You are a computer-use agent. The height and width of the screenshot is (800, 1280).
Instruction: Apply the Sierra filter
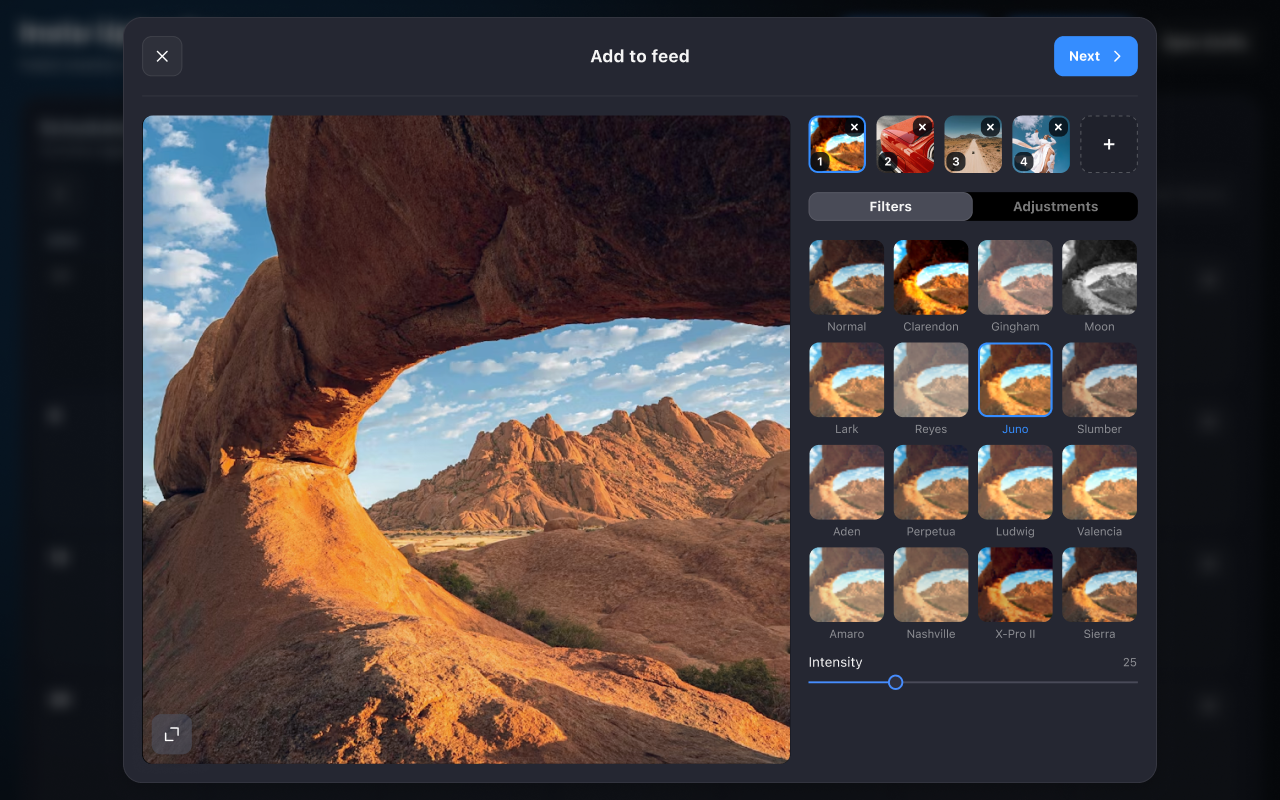tap(1099, 594)
